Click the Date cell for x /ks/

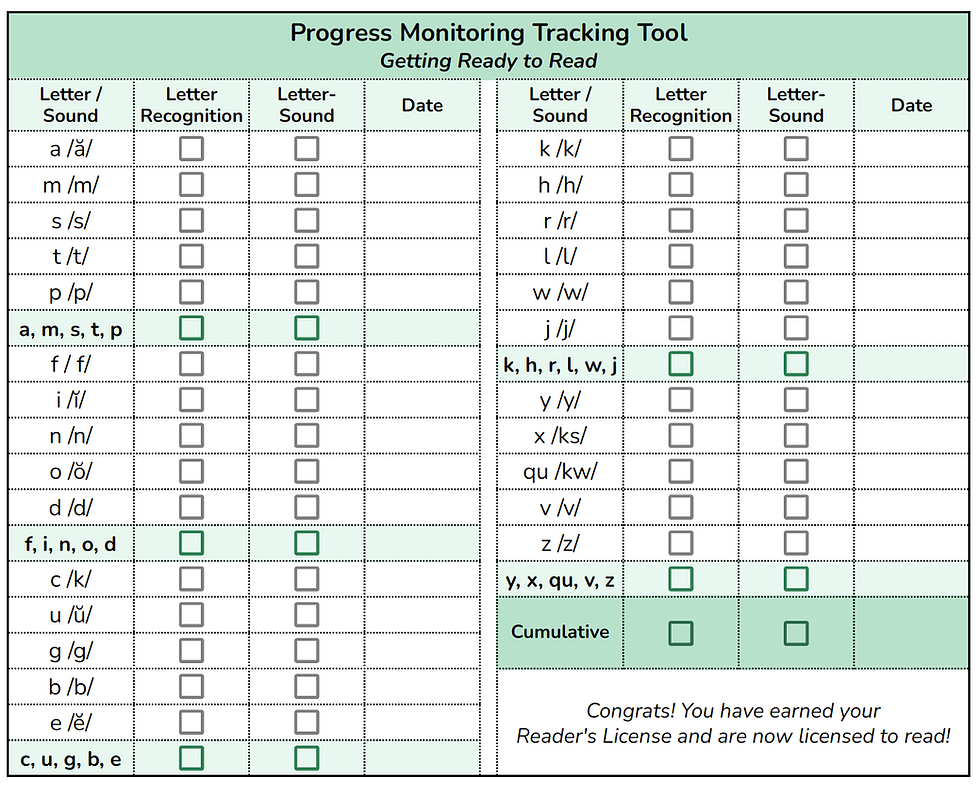pos(911,436)
